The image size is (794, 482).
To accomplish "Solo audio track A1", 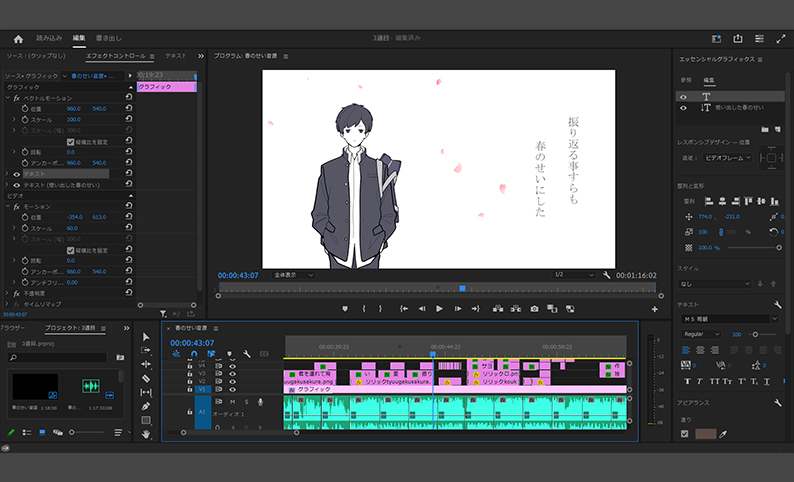I will pos(246,401).
